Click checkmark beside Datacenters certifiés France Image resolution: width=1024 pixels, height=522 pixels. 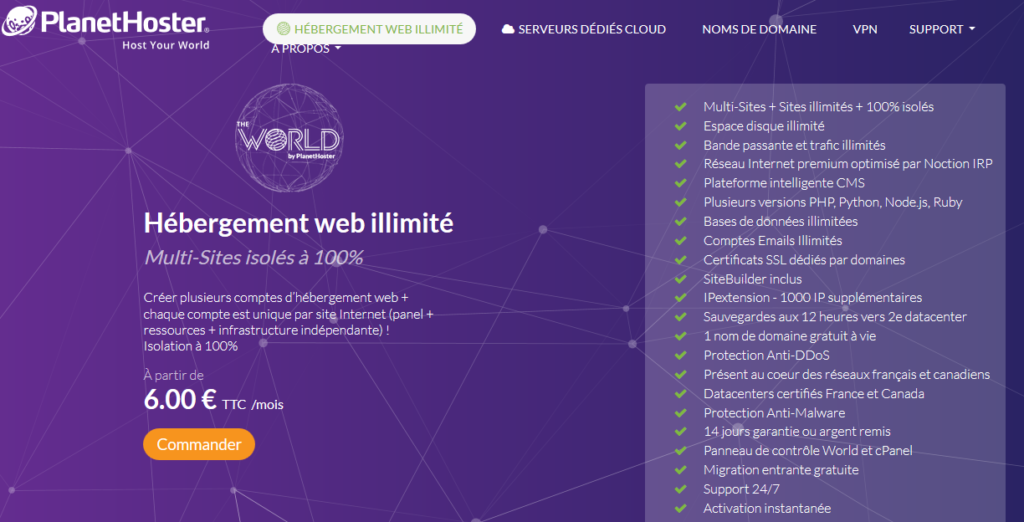point(680,394)
